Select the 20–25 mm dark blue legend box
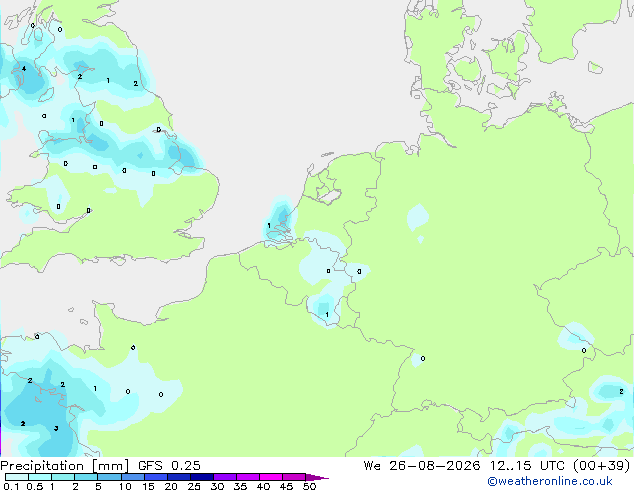 click(178, 477)
